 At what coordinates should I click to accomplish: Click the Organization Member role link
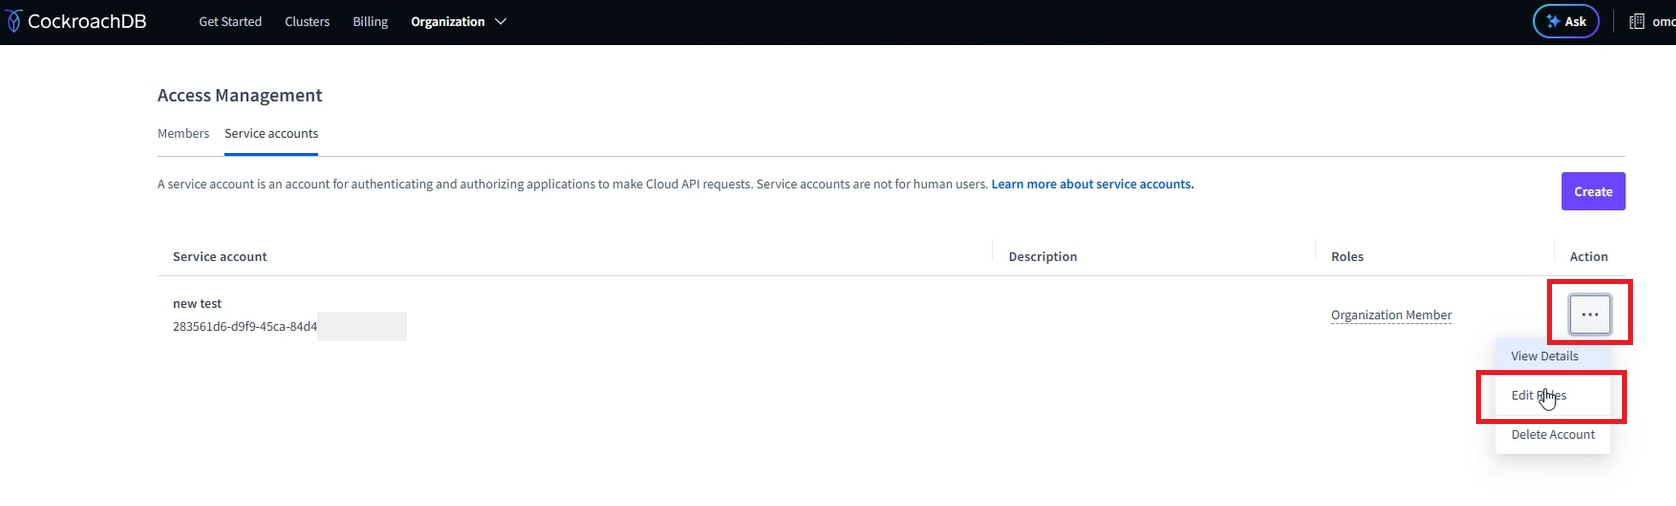(x=1391, y=315)
